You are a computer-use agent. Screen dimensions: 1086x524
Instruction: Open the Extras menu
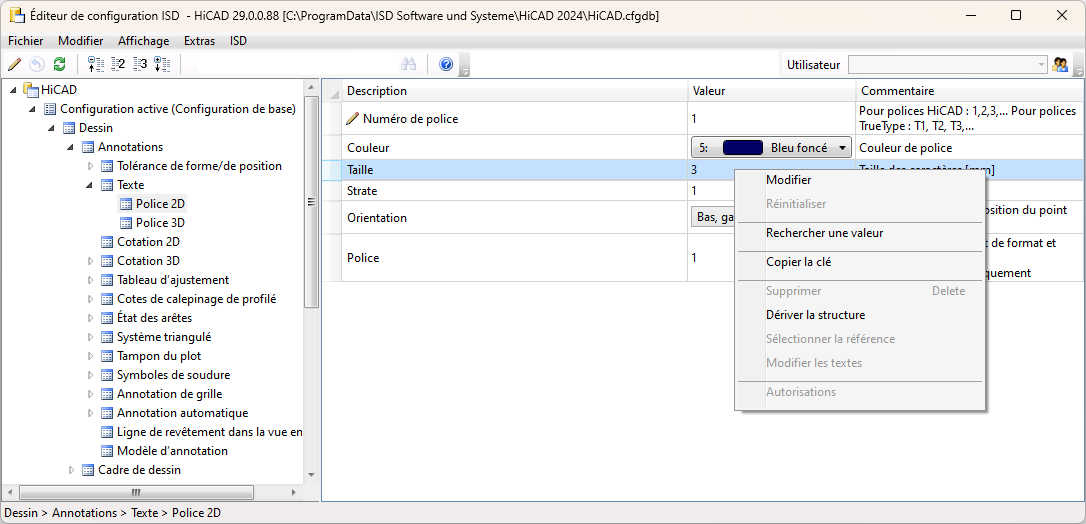pyautogui.click(x=199, y=41)
